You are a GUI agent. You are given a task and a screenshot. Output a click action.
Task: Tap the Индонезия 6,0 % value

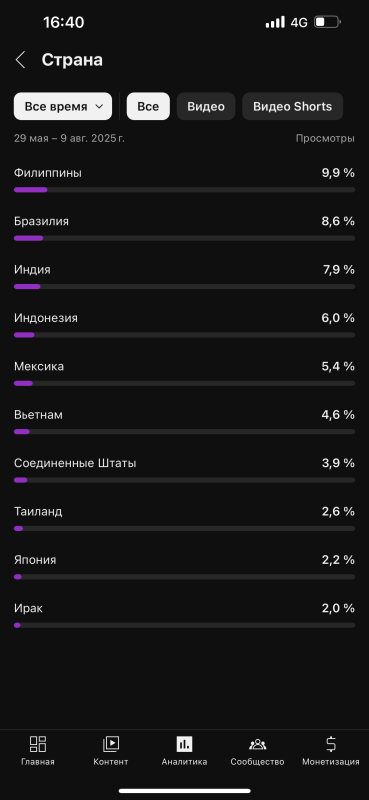click(338, 318)
